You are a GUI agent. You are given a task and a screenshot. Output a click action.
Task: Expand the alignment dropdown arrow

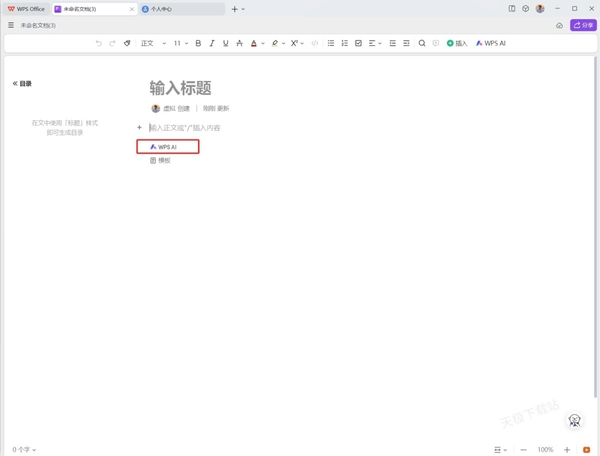(x=380, y=43)
